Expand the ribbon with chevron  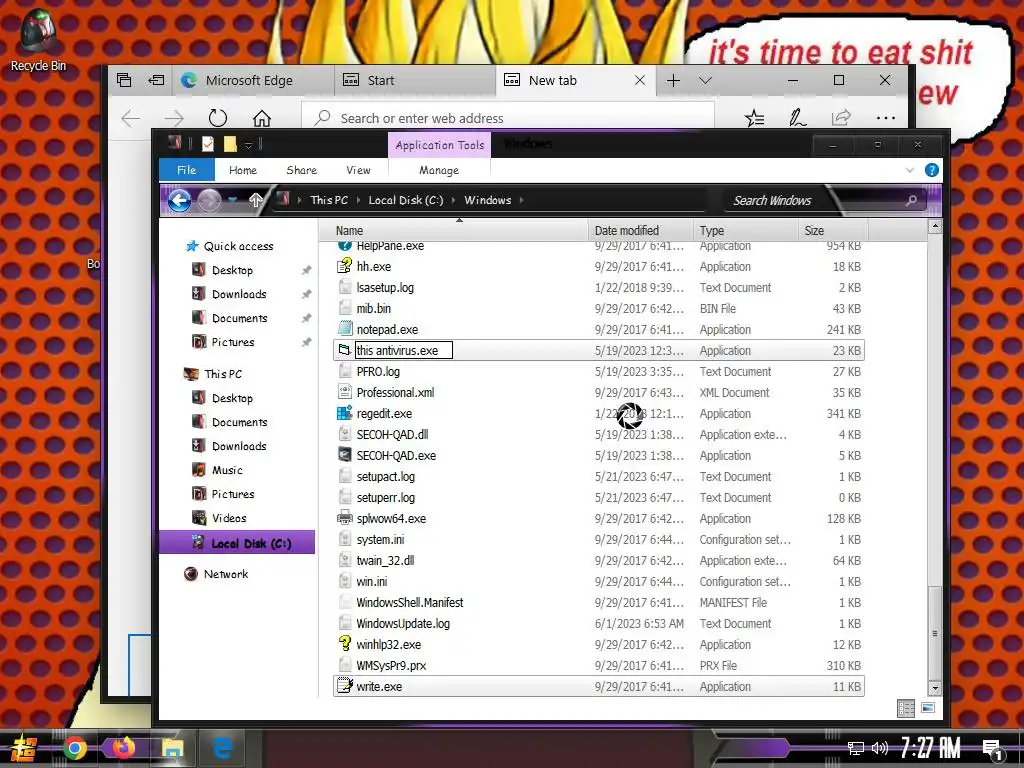[910, 170]
